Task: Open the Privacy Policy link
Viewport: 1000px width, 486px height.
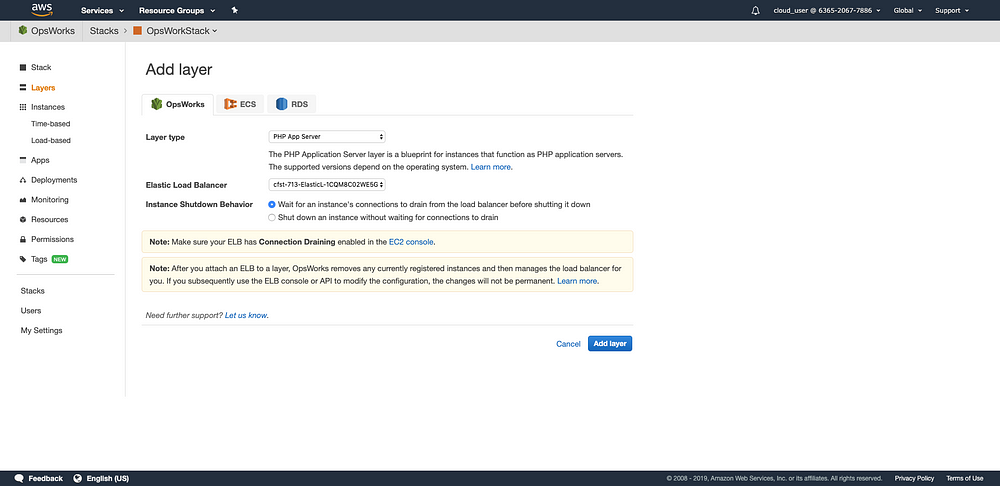Action: (914, 478)
